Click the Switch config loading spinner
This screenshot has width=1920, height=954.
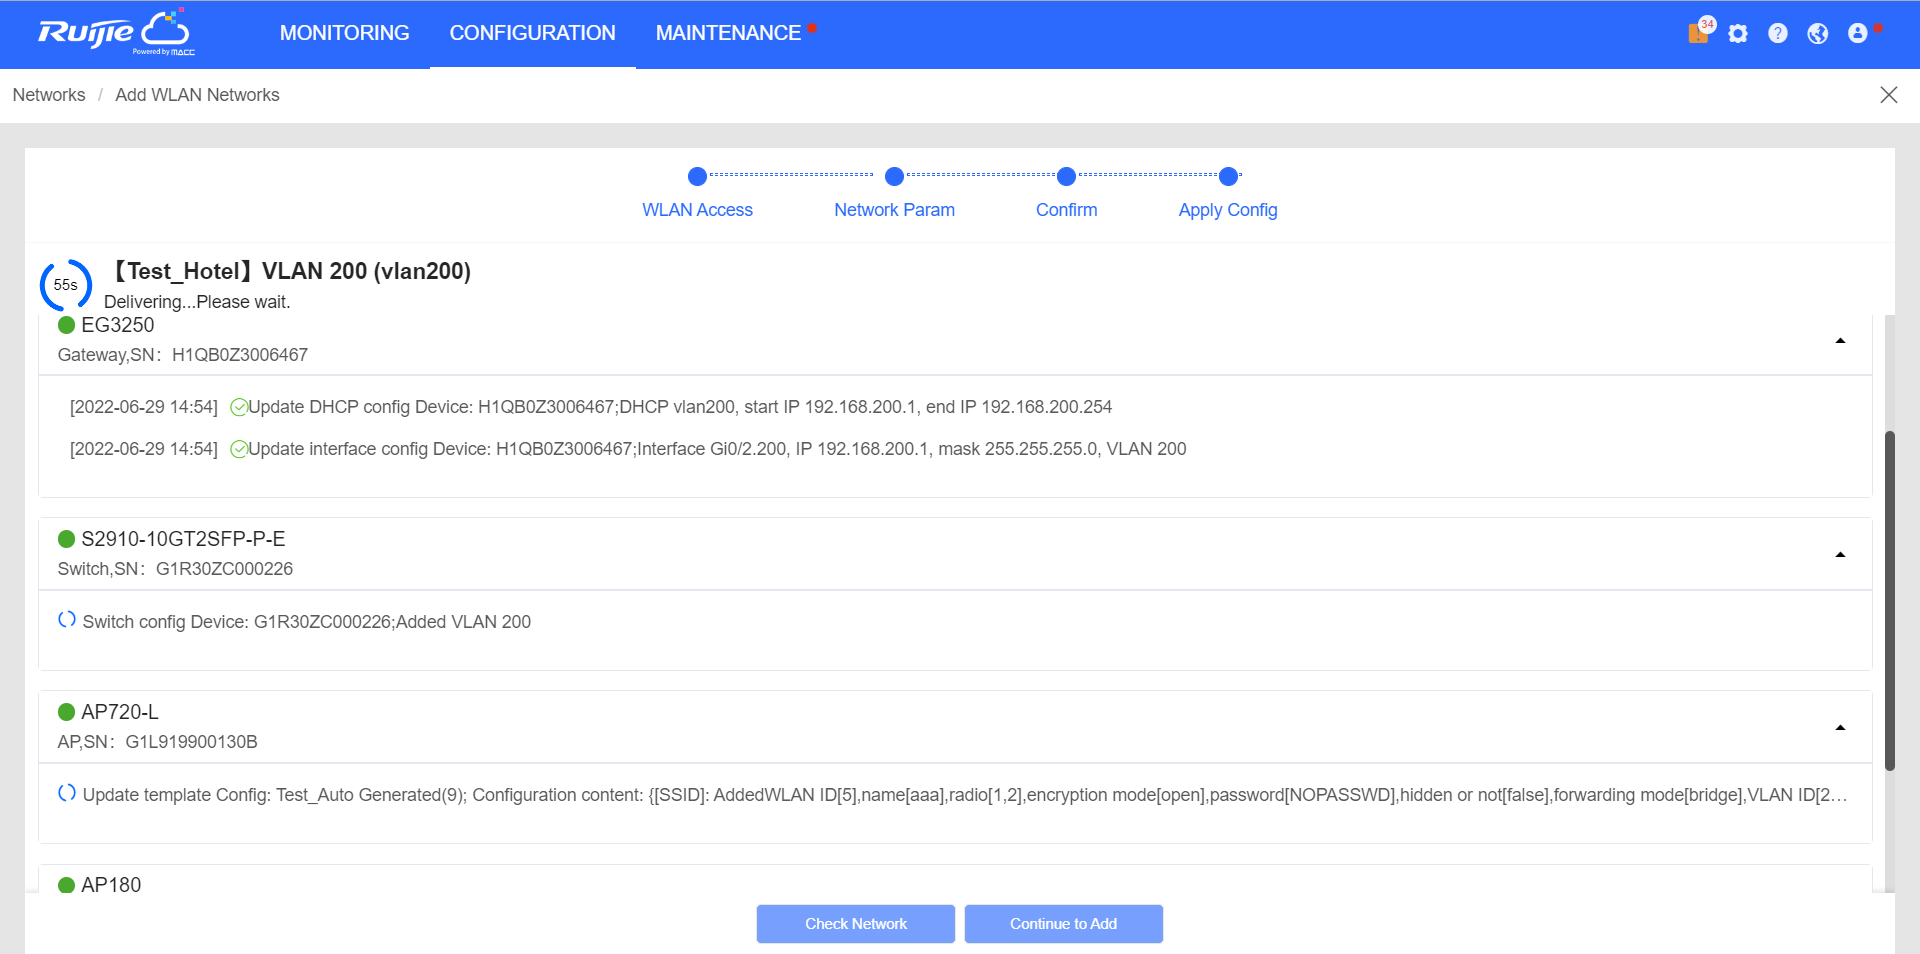67,620
